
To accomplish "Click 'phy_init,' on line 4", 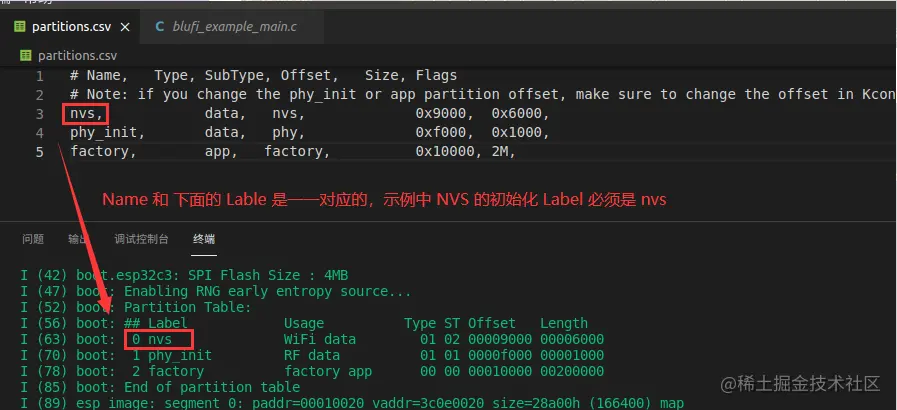I will [108, 133].
